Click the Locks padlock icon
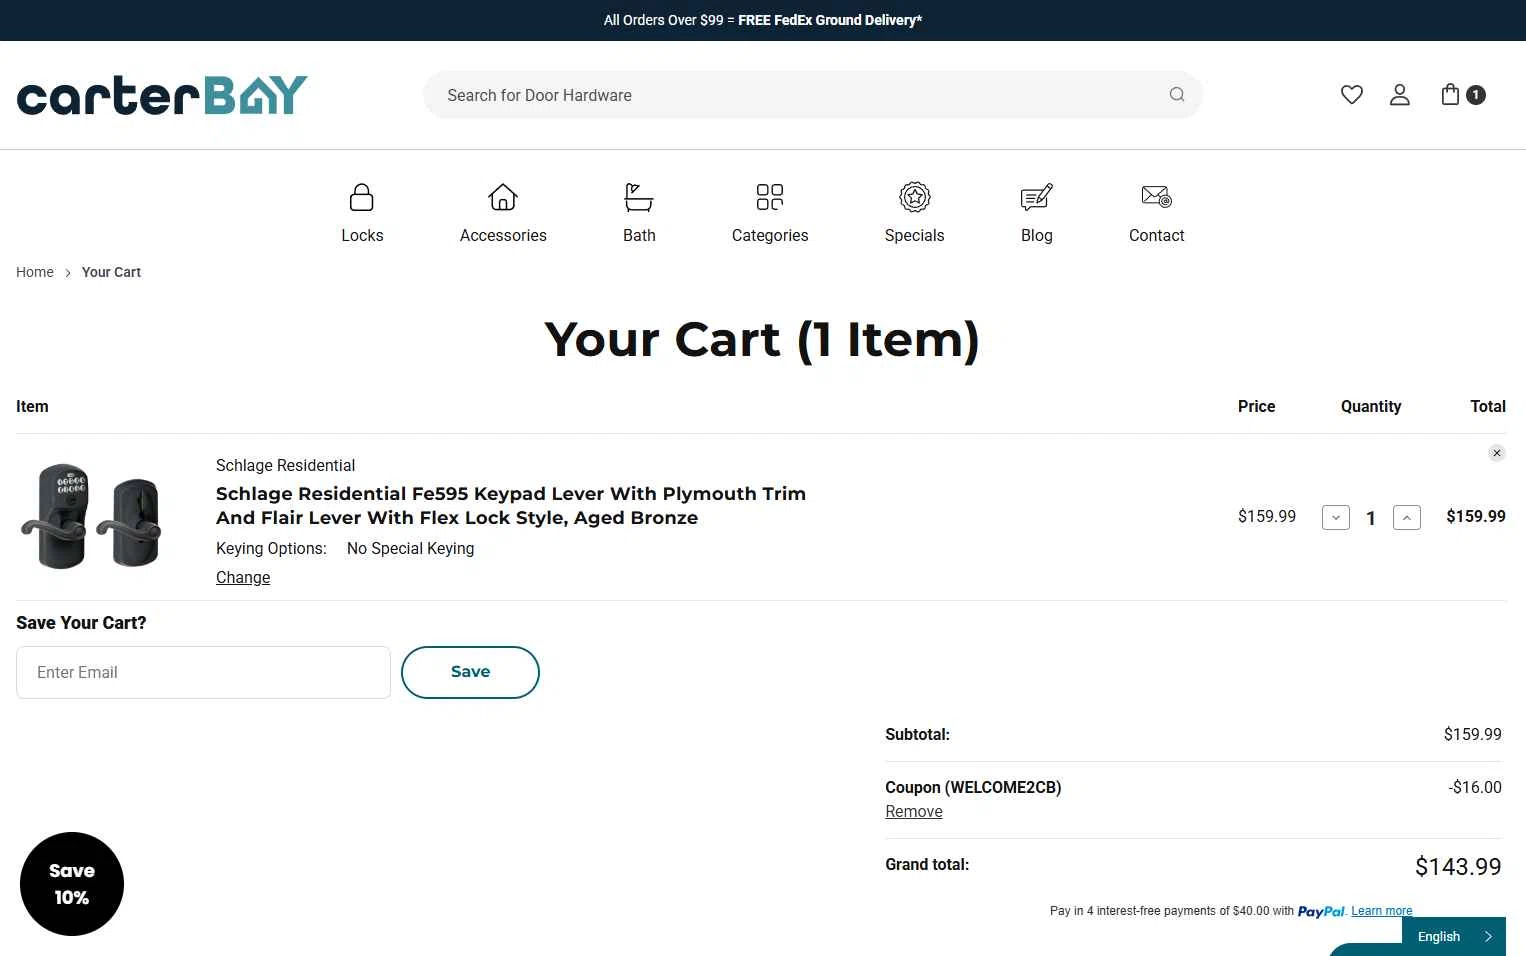Viewport: 1526px width, 956px height. click(x=362, y=197)
